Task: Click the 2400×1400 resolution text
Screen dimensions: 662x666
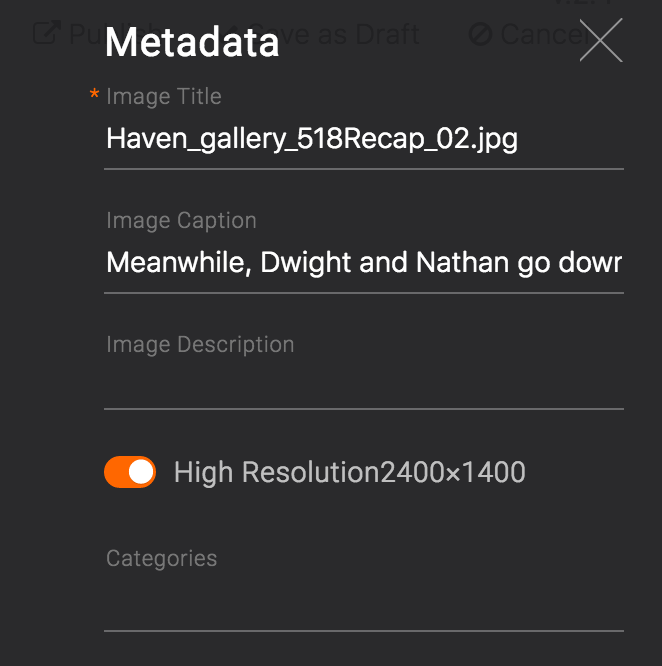Action: [x=453, y=472]
